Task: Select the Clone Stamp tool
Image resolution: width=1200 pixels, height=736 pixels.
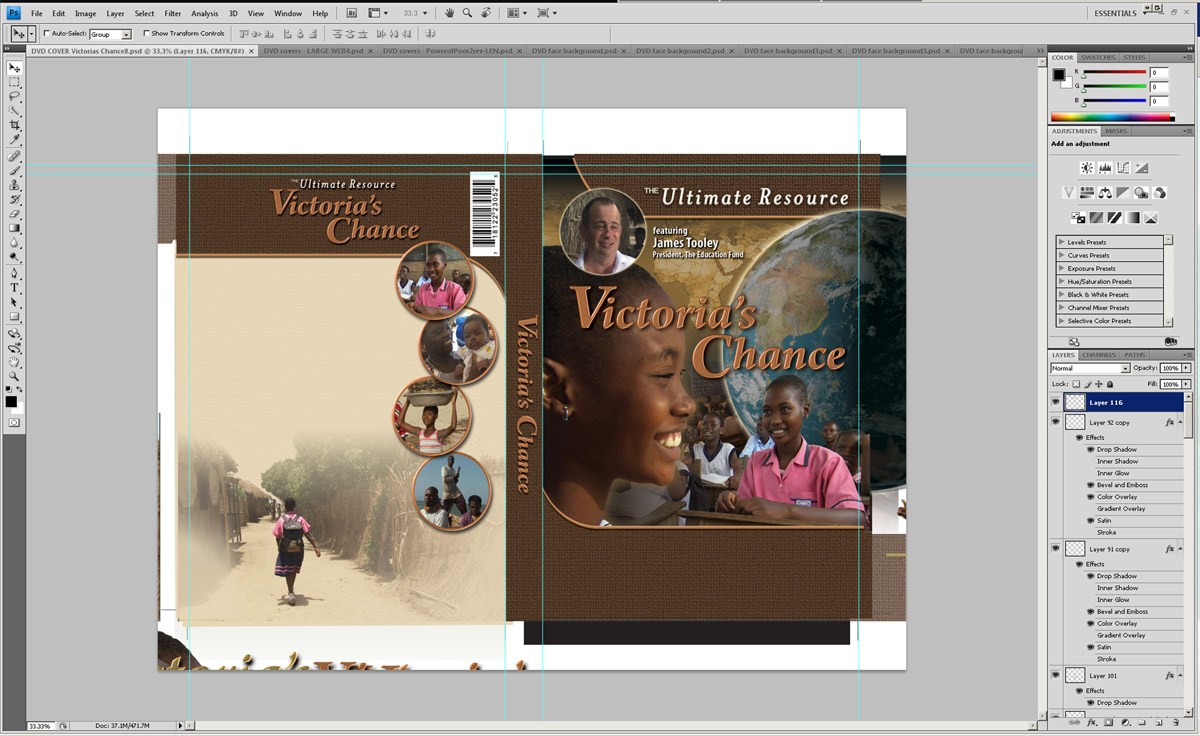Action: coord(15,186)
